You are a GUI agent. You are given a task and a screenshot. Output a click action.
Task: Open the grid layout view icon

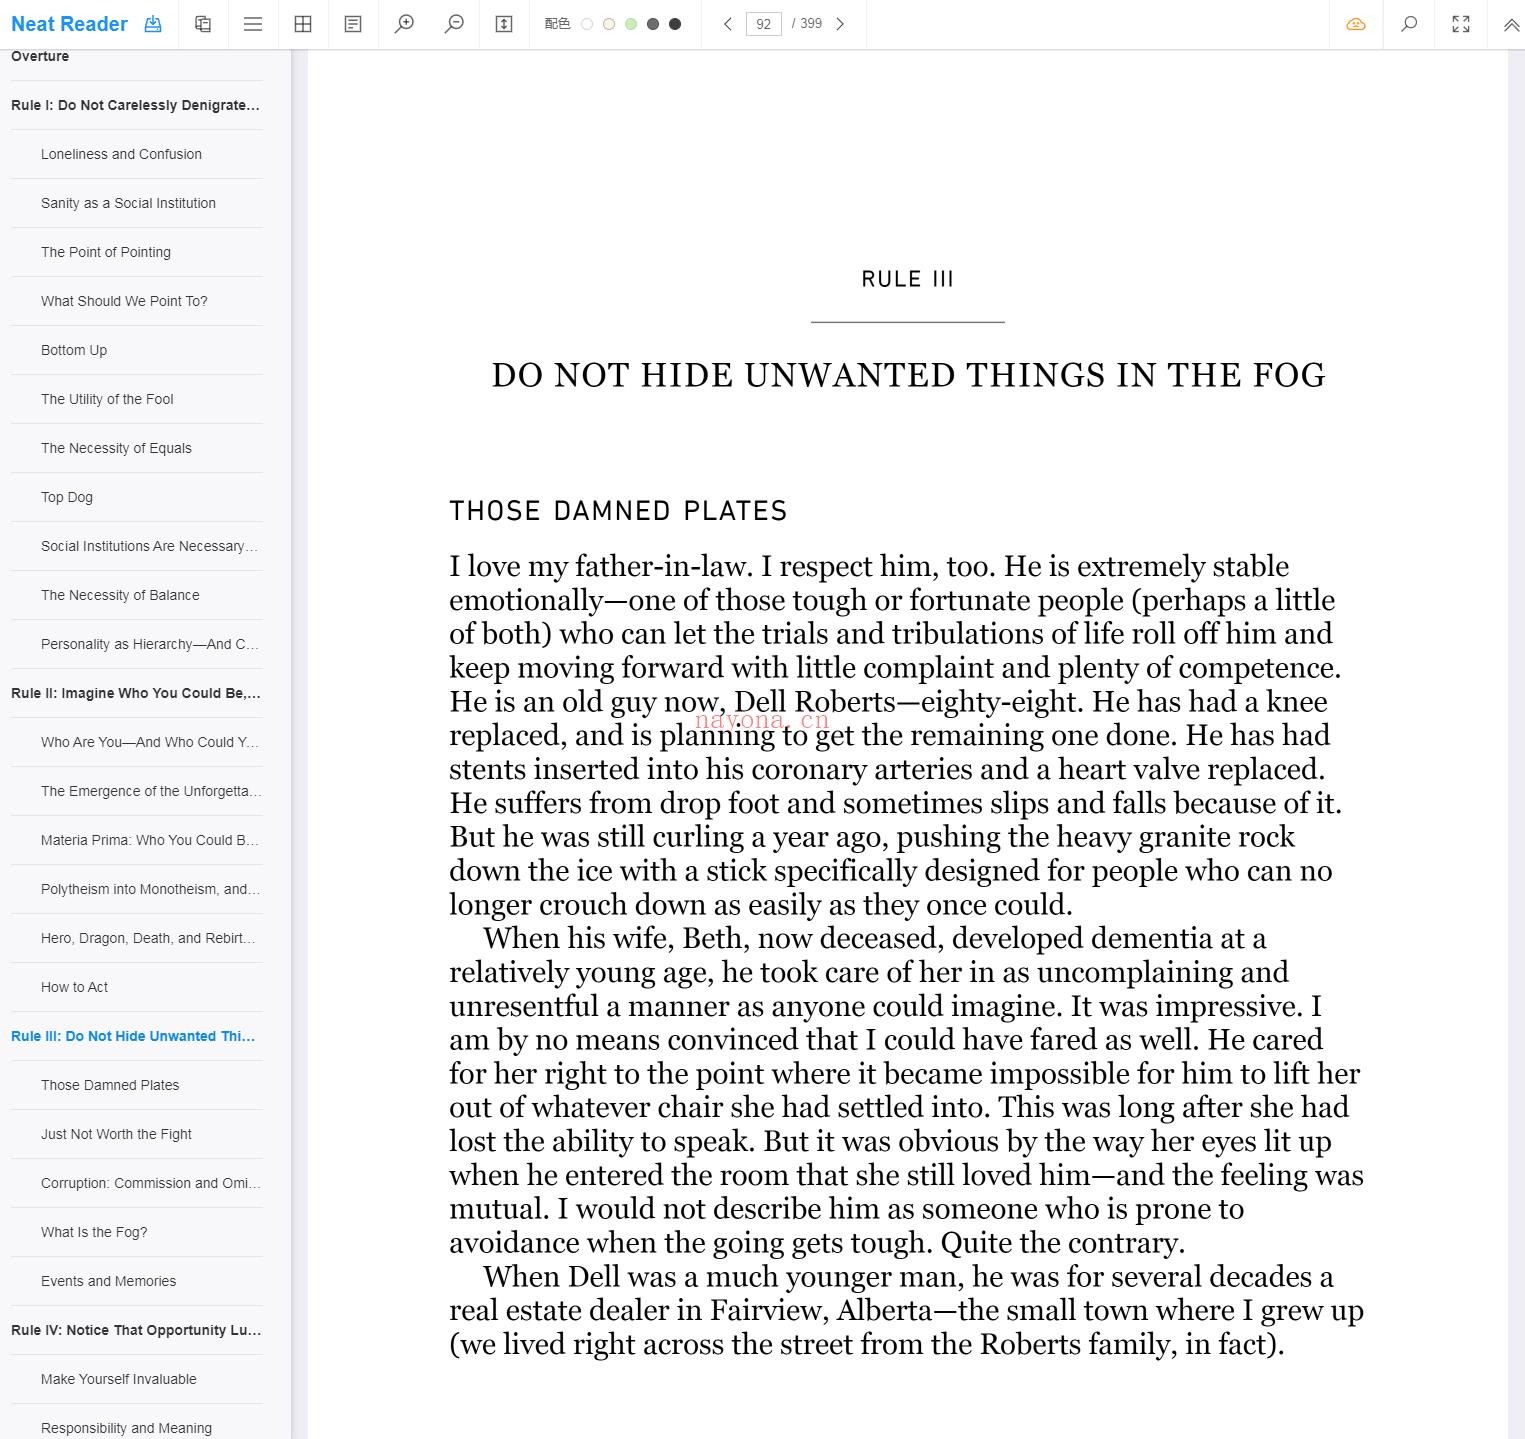pos(303,24)
